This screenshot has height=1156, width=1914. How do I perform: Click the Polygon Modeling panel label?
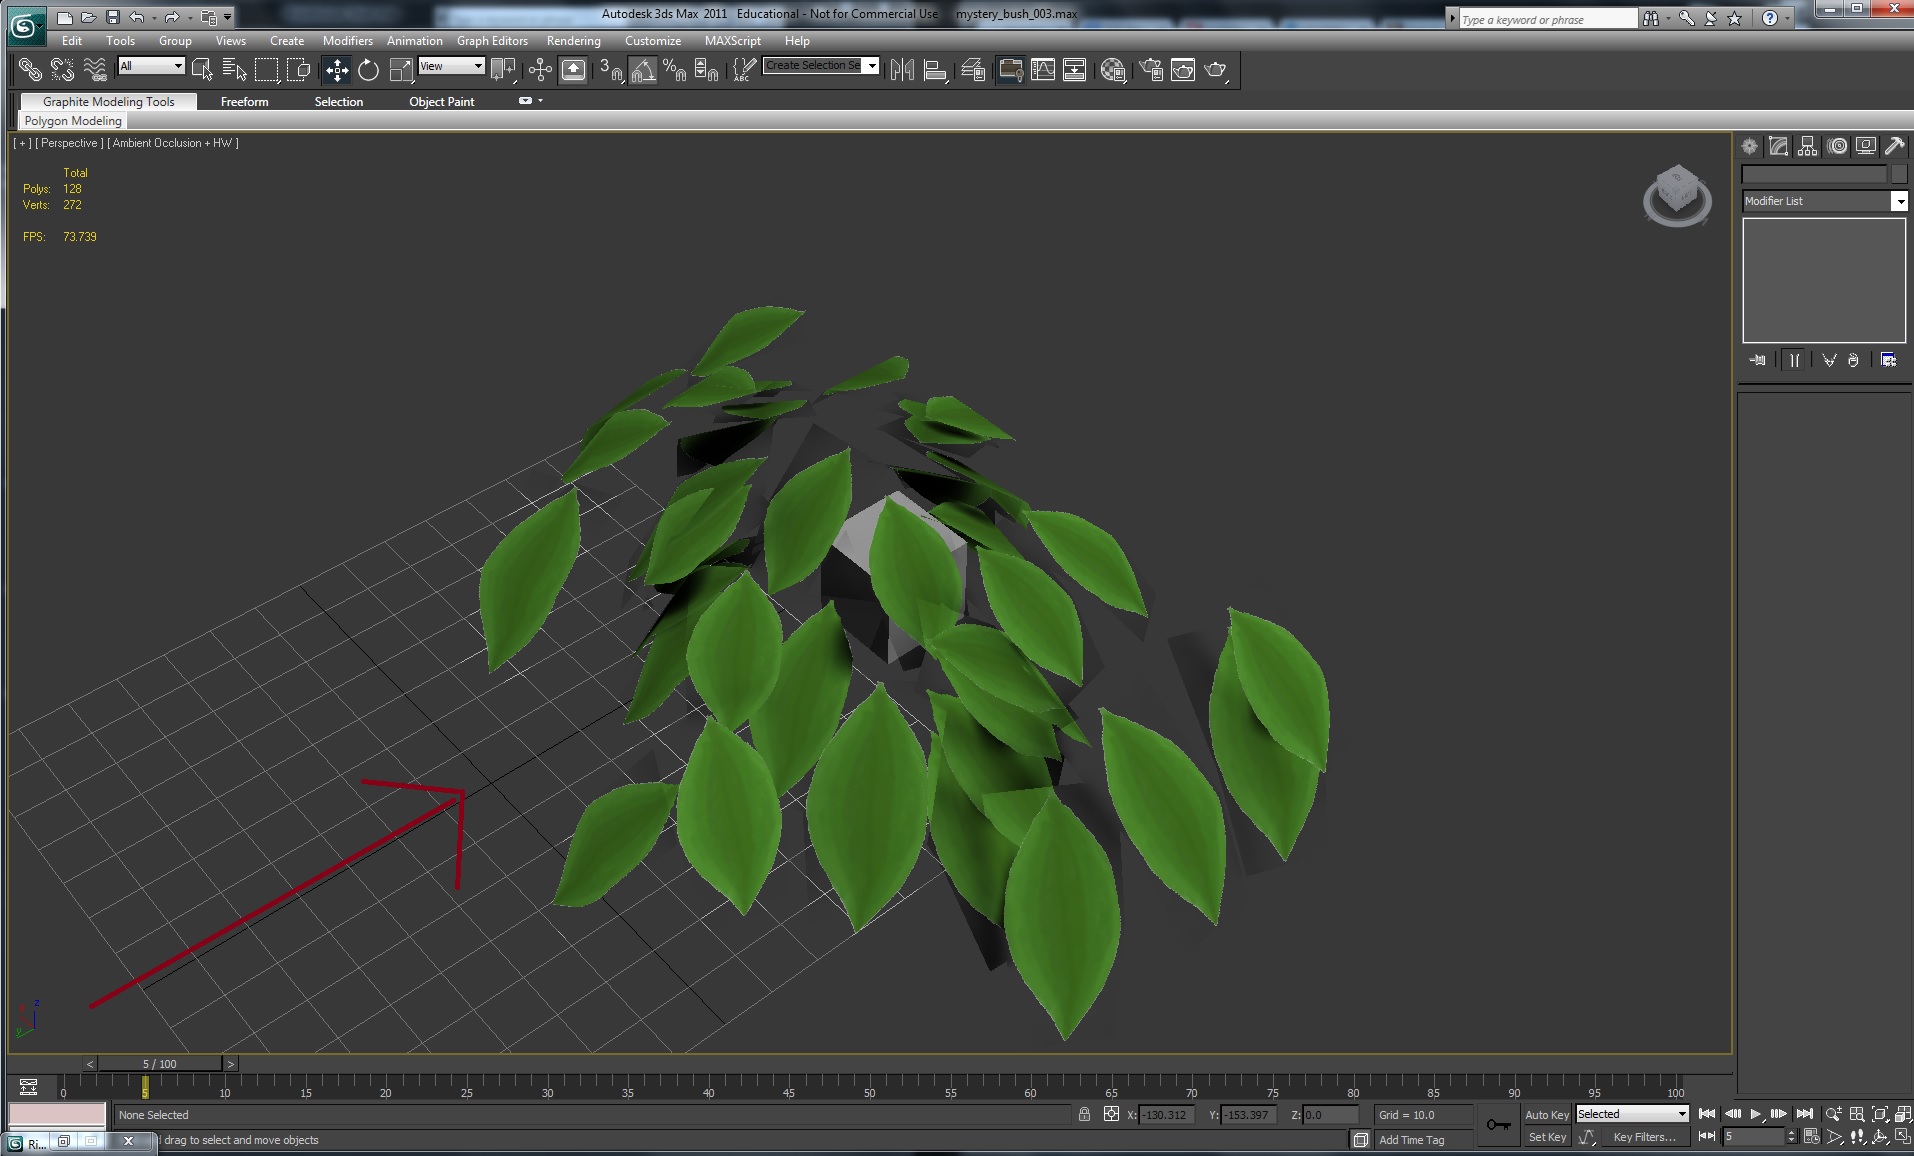[x=73, y=121]
